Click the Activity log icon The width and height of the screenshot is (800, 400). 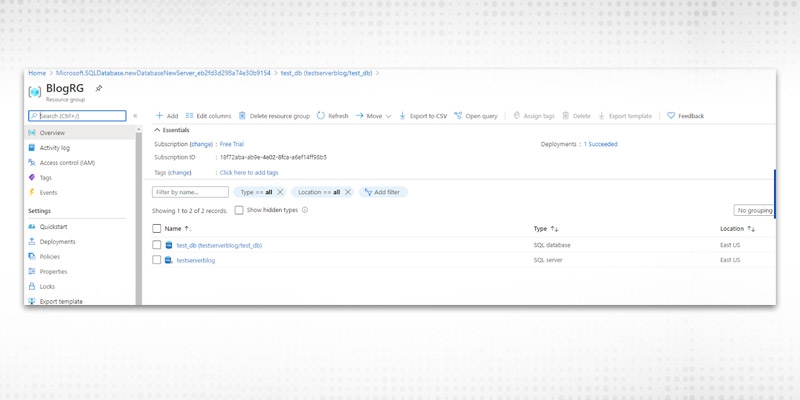(32, 148)
